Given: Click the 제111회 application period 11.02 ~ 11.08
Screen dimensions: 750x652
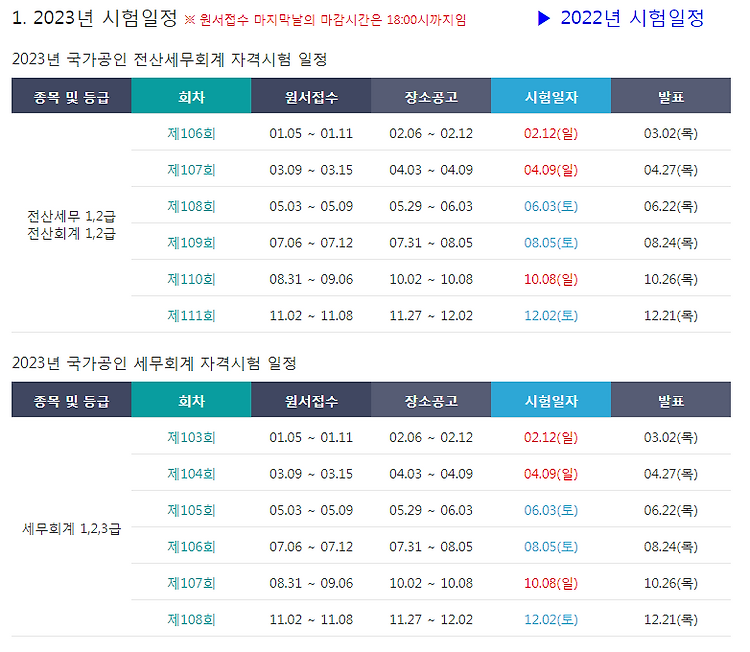Looking at the screenshot, I should [x=311, y=316].
